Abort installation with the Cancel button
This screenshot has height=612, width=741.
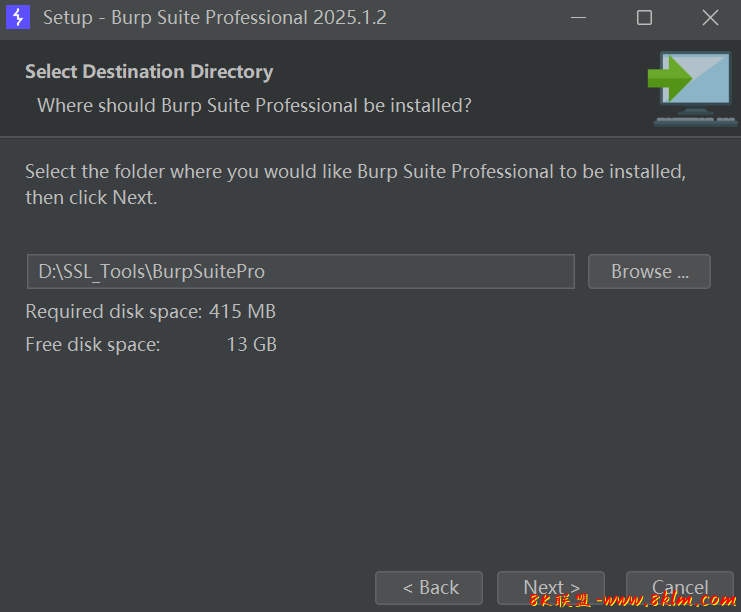pyautogui.click(x=680, y=587)
